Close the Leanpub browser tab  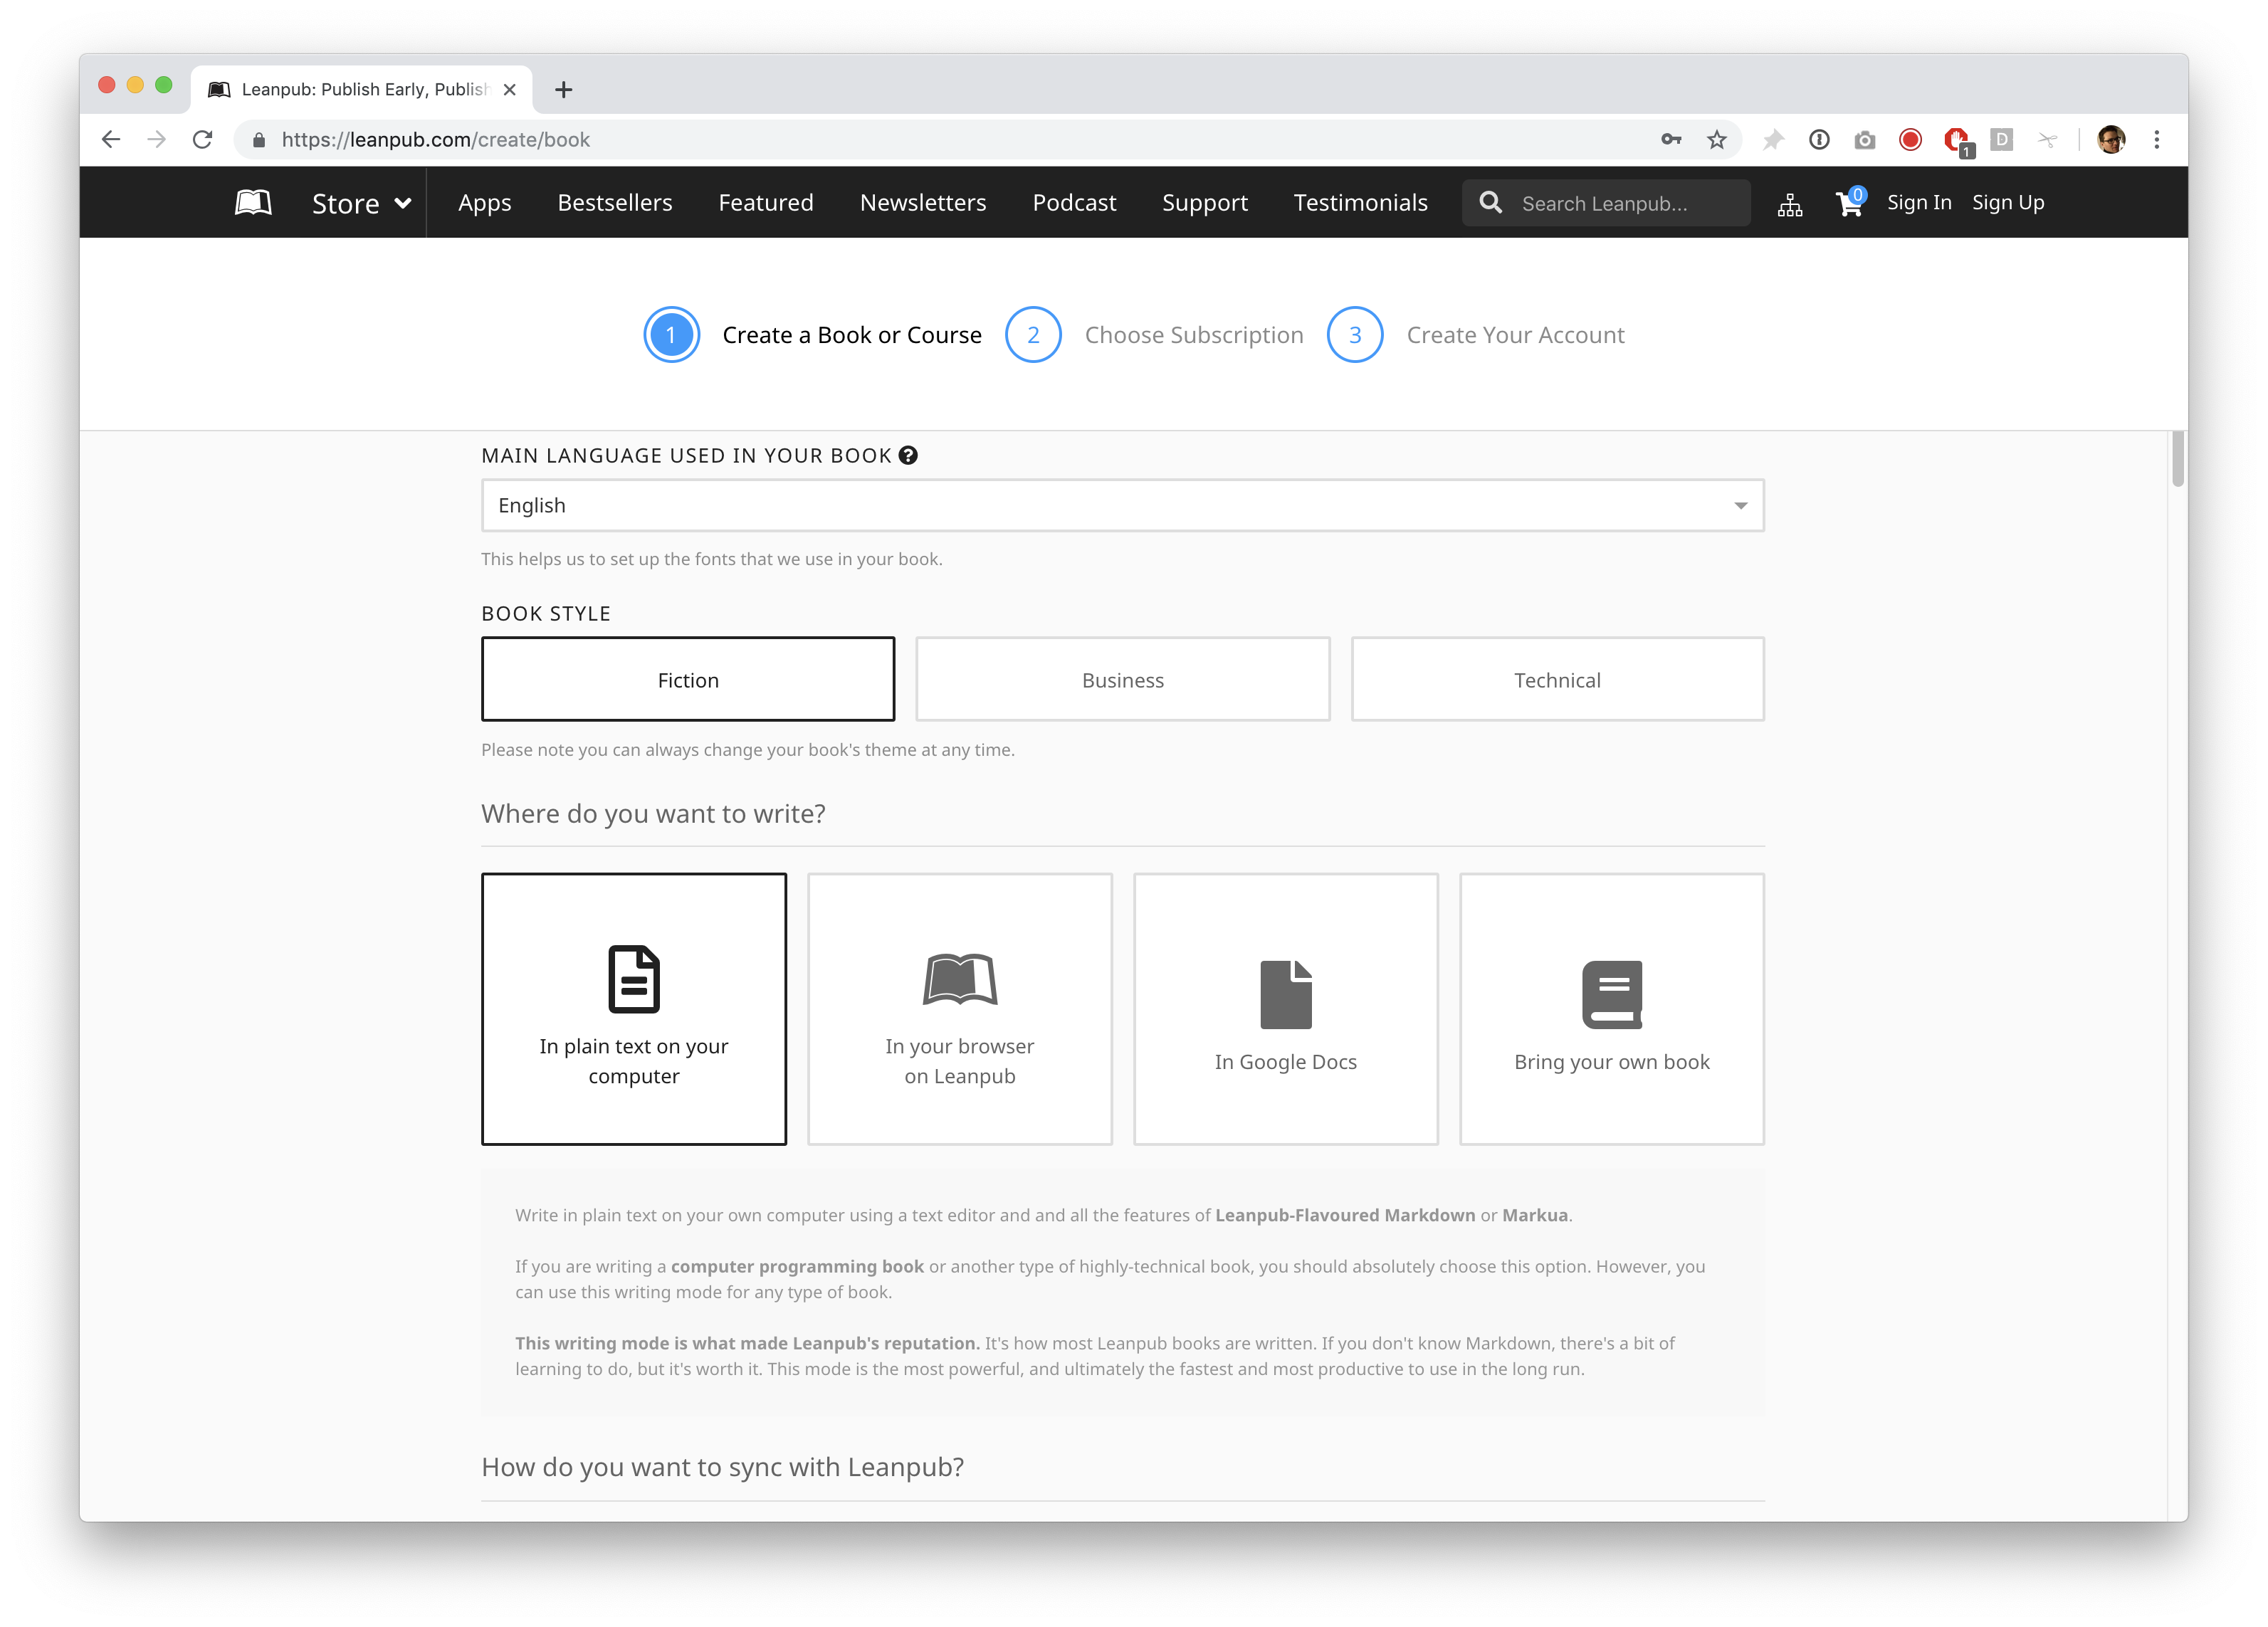(x=510, y=90)
